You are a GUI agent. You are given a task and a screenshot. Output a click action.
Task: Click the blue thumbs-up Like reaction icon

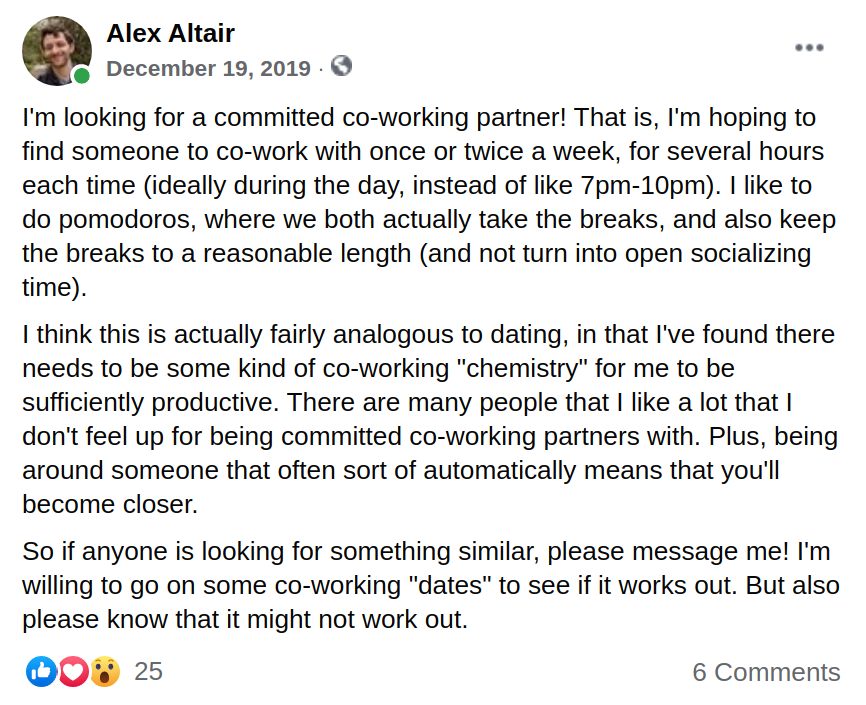(42, 671)
